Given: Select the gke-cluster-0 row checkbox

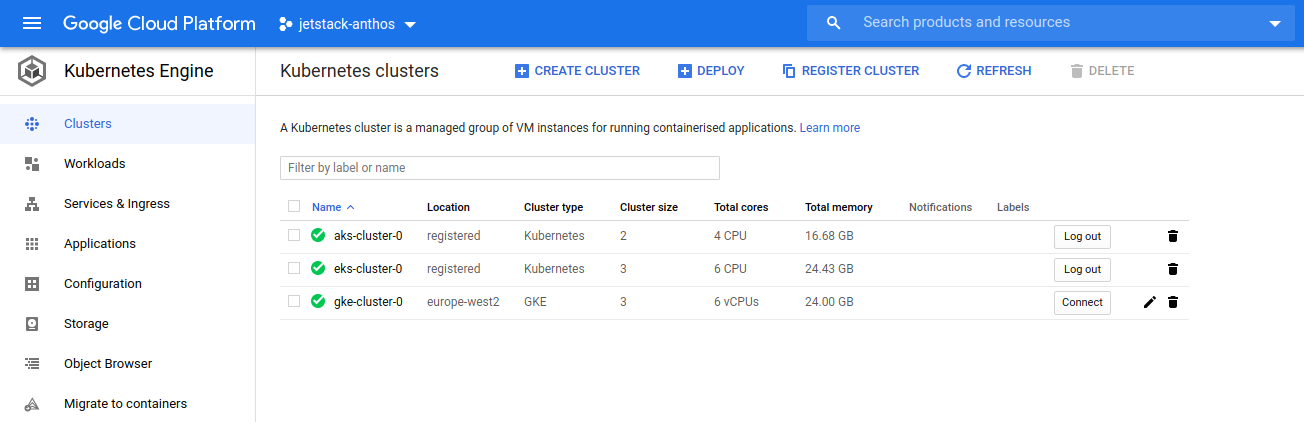Looking at the screenshot, I should tap(294, 302).
